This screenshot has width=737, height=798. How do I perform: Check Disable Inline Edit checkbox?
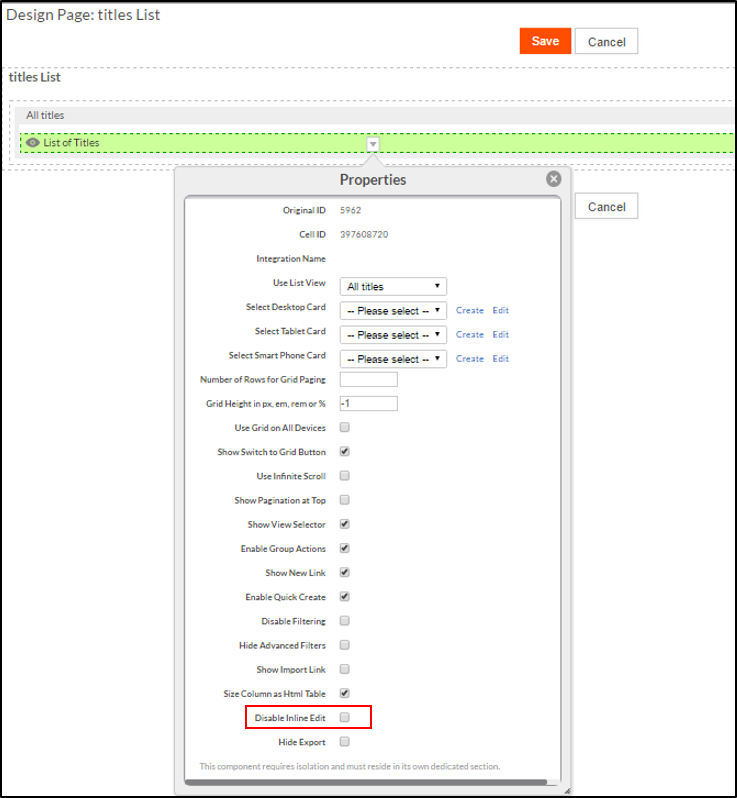[345, 717]
